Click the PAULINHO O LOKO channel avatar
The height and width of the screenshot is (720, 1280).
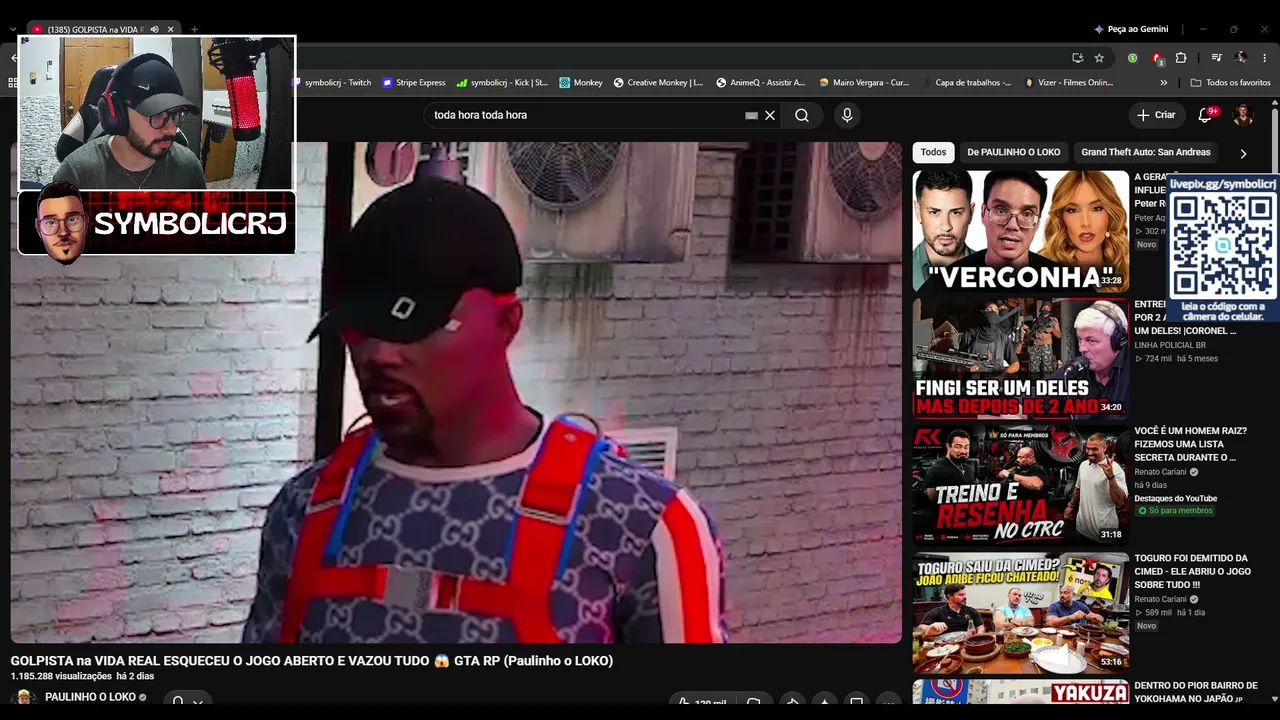pos(24,697)
